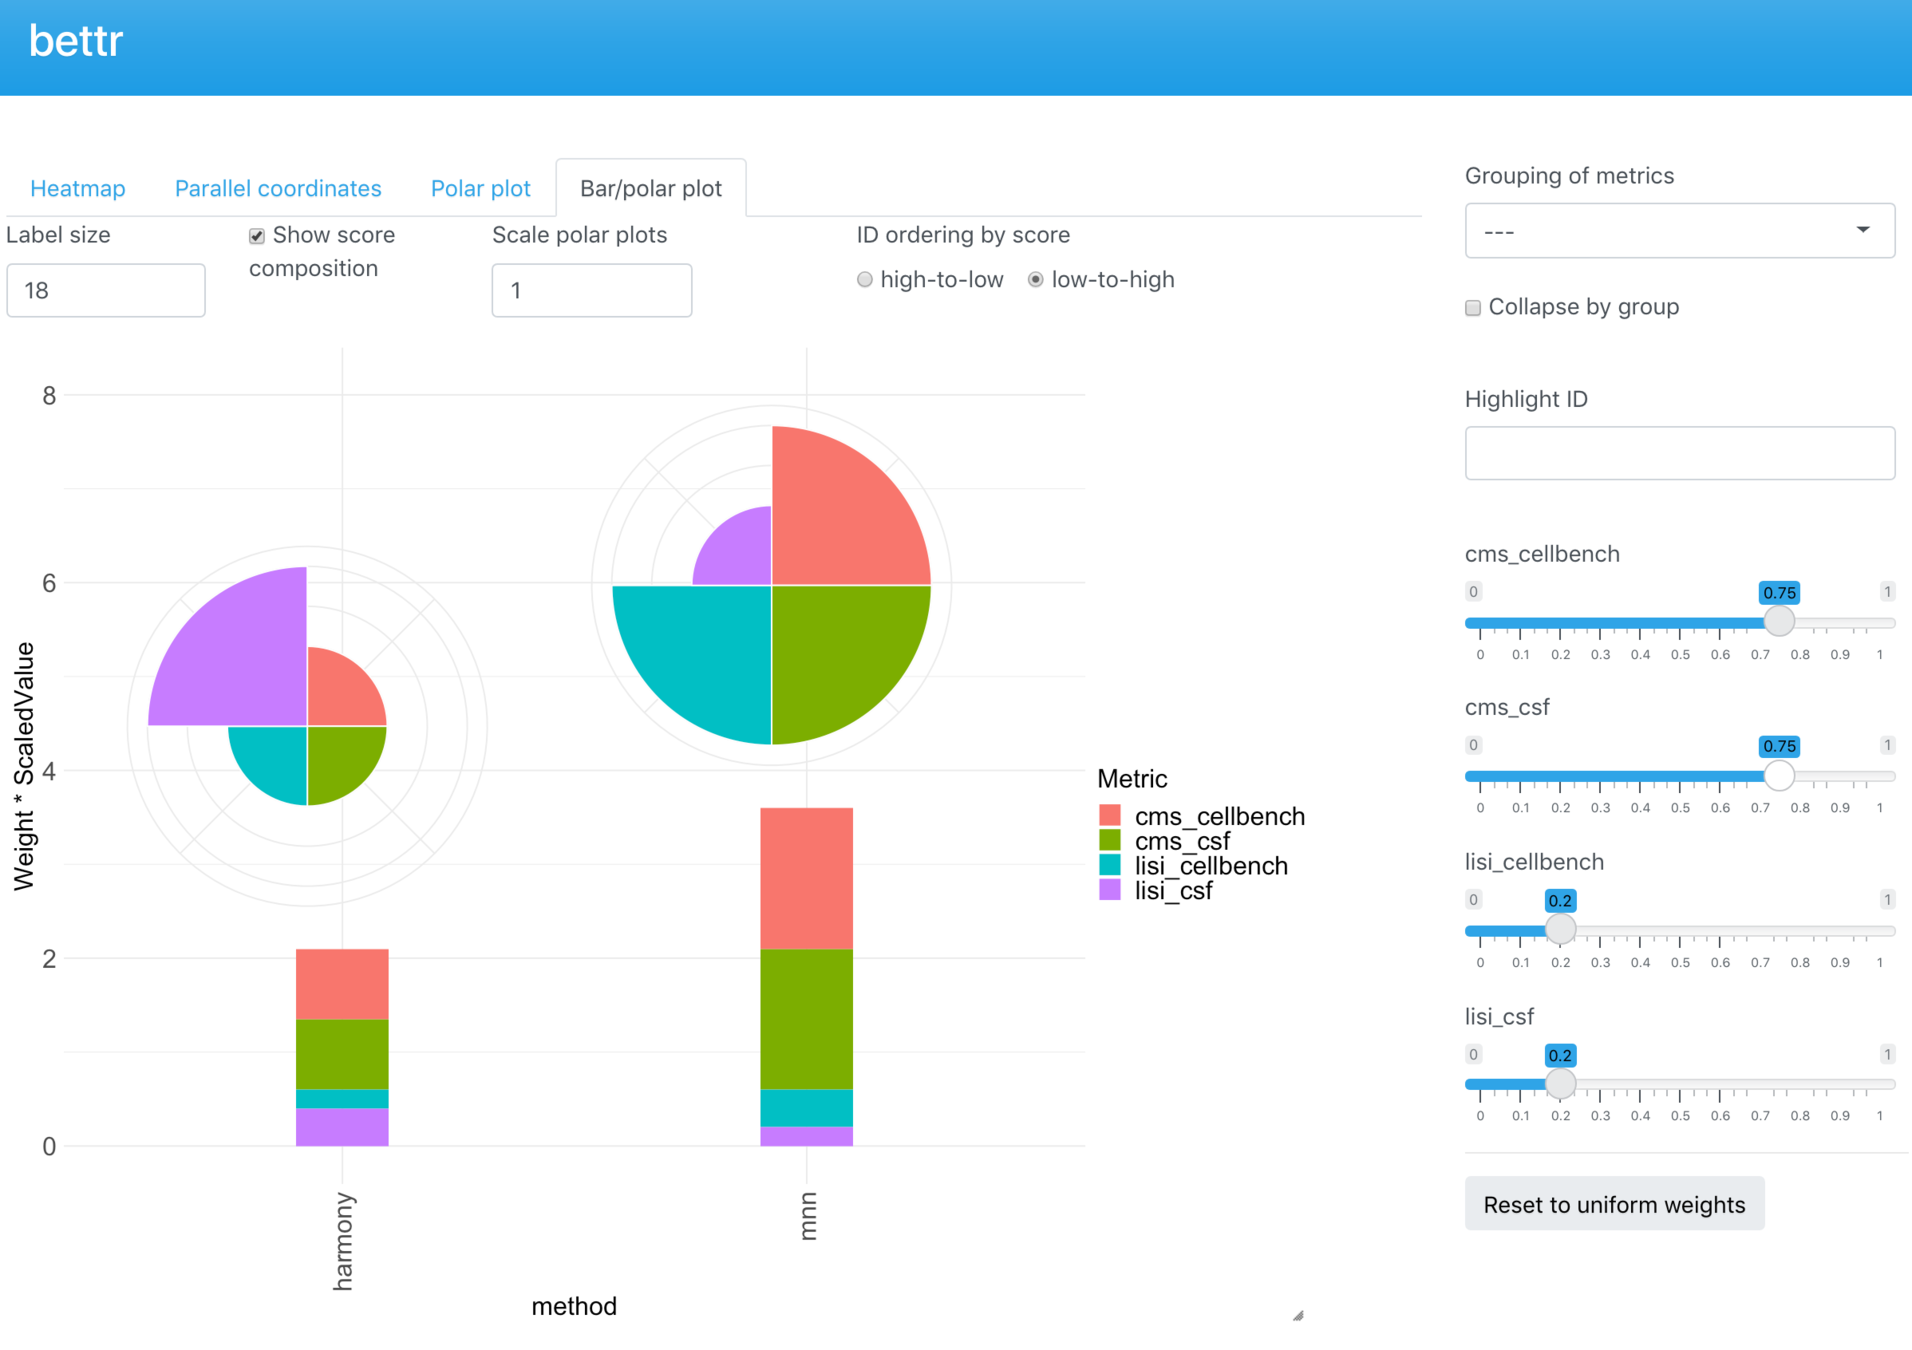Click the Label size input field
The width and height of the screenshot is (1912, 1350).
click(x=106, y=290)
